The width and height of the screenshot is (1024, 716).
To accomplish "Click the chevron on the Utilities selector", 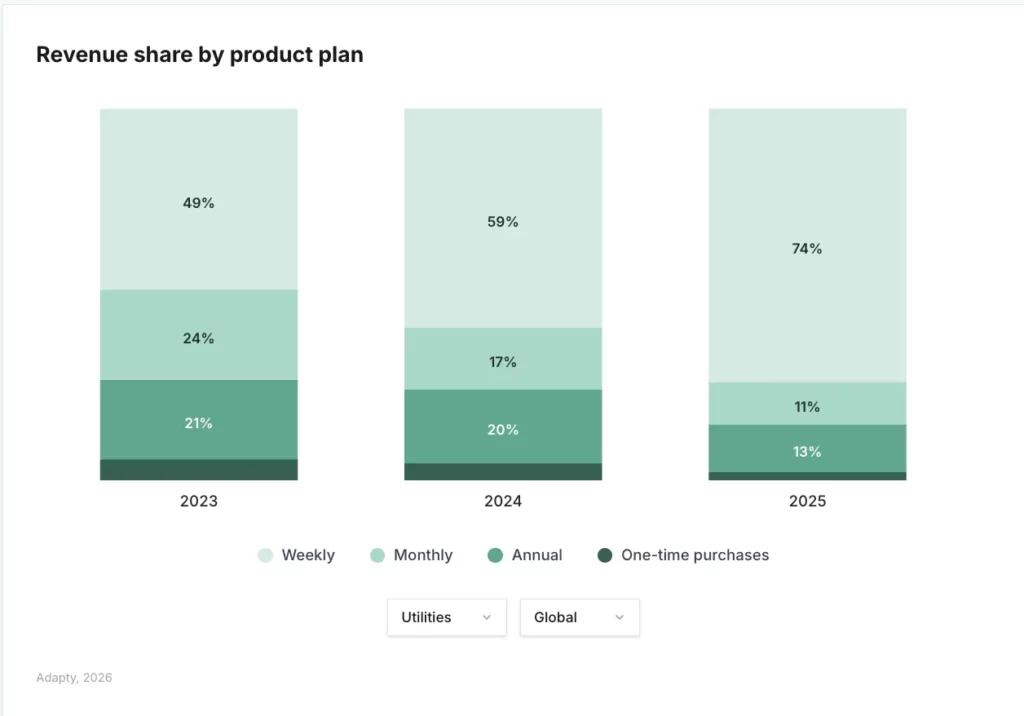I will [487, 617].
